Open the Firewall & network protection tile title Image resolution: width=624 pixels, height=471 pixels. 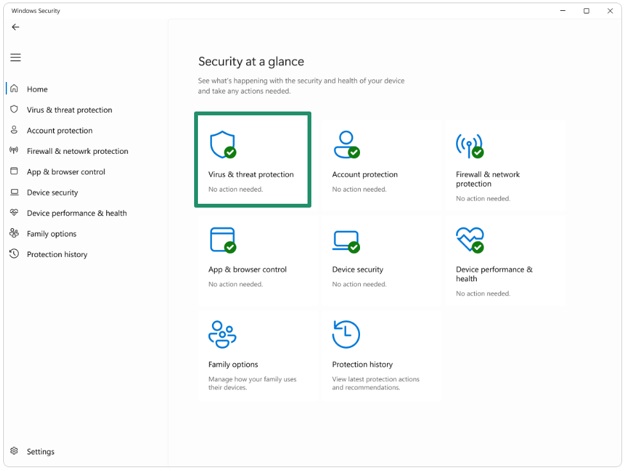tap(488, 179)
